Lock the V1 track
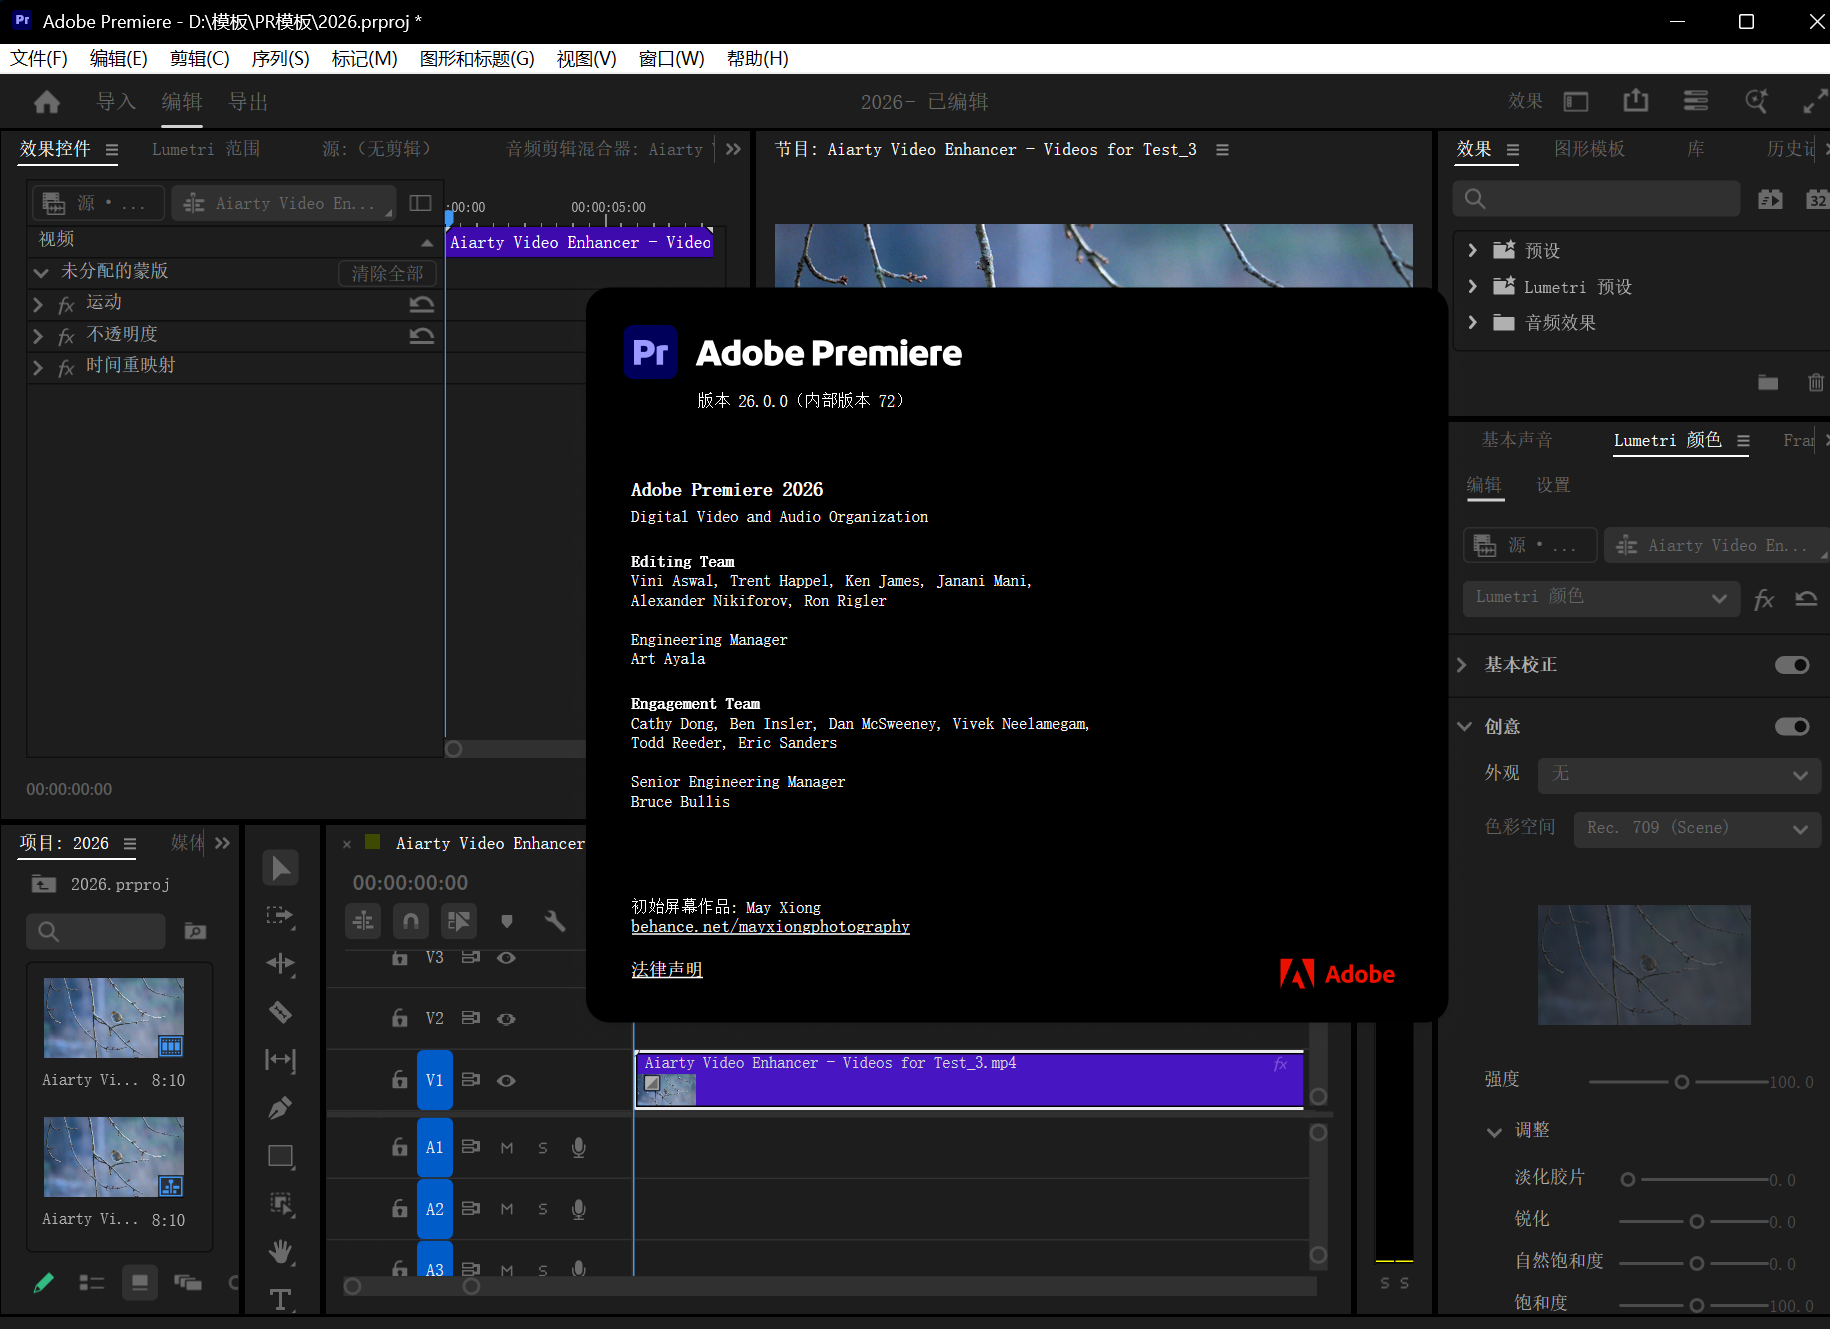The height and width of the screenshot is (1329, 1830). coord(400,1080)
